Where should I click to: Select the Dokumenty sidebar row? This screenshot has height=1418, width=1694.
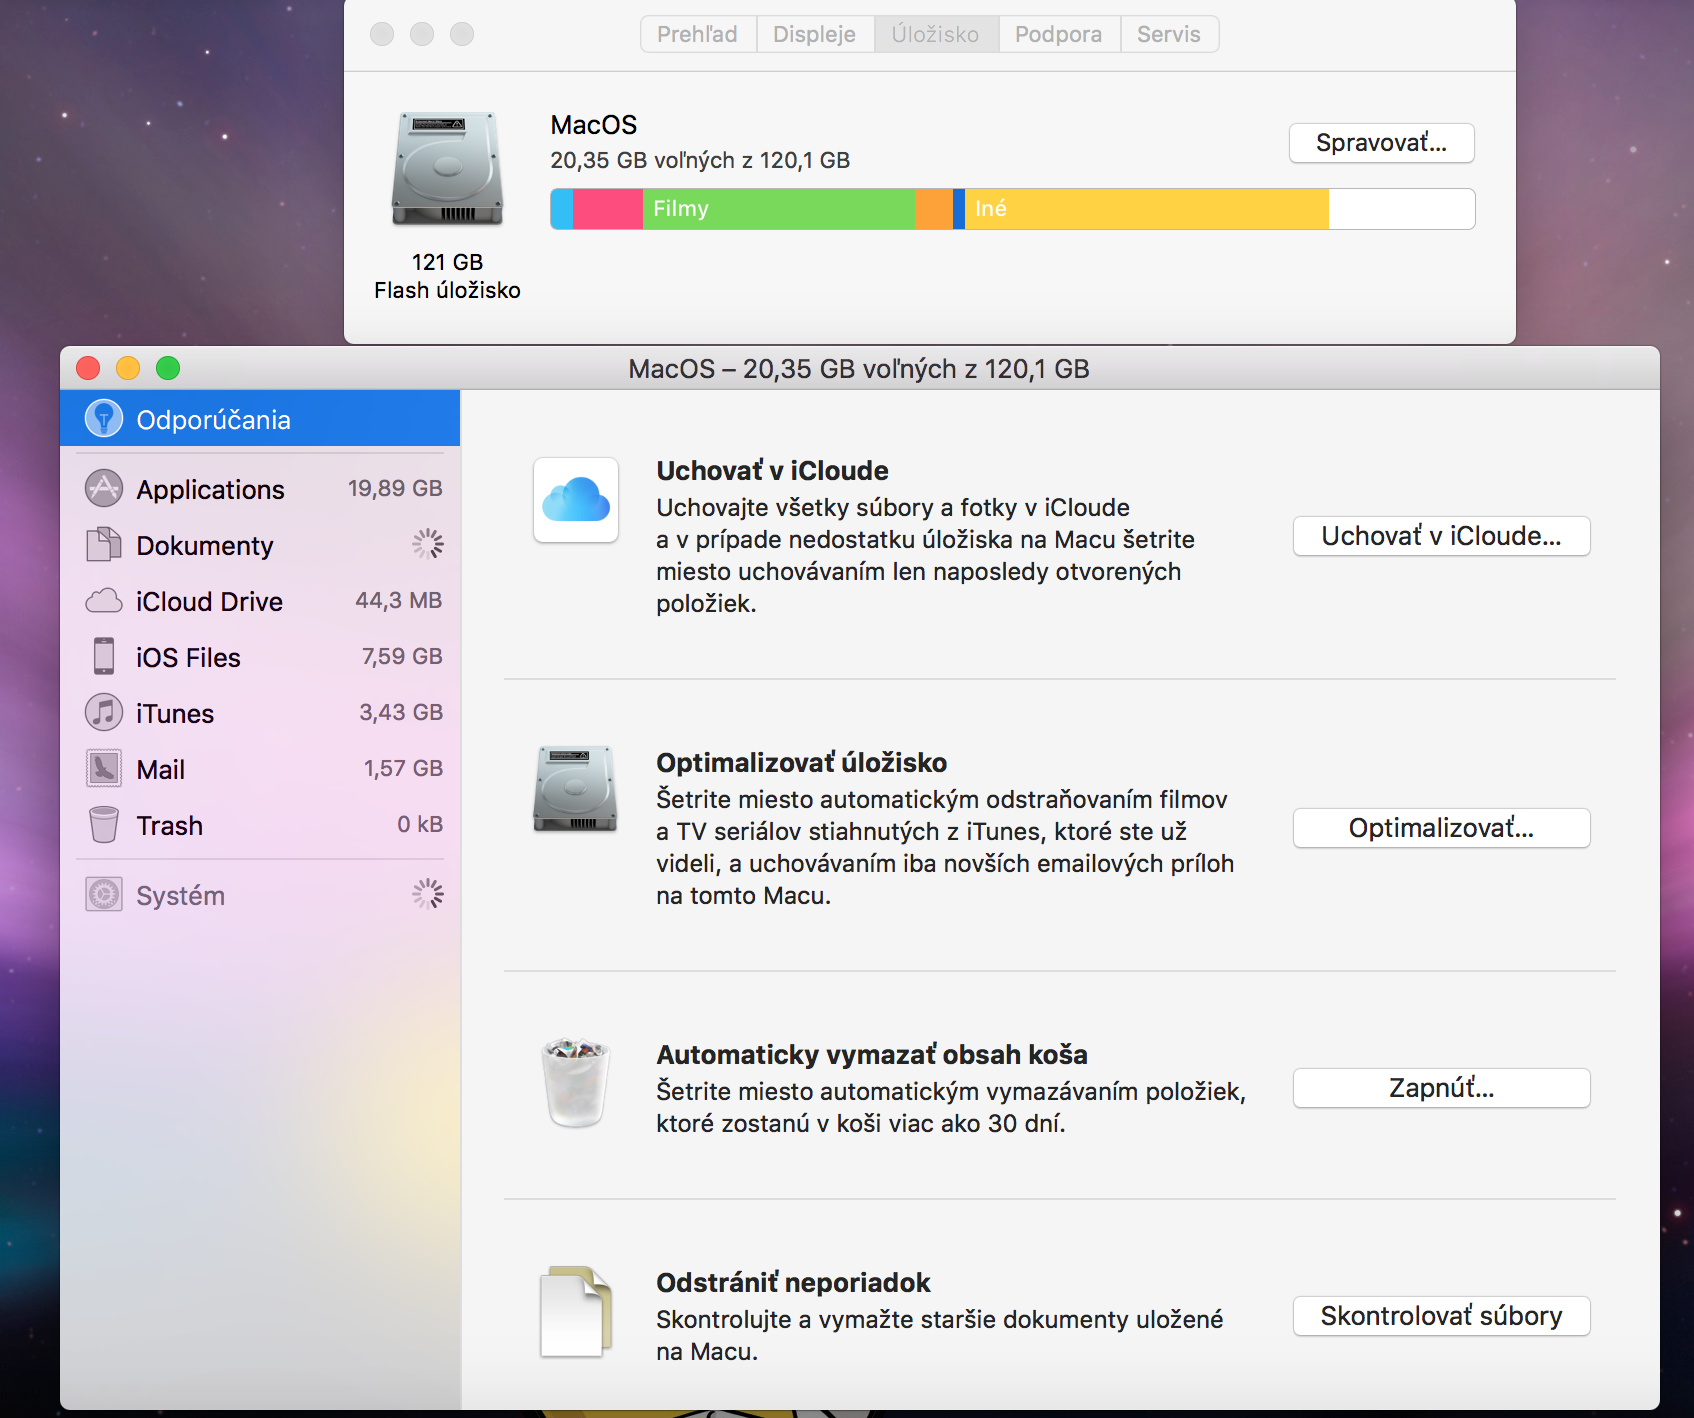(x=260, y=545)
